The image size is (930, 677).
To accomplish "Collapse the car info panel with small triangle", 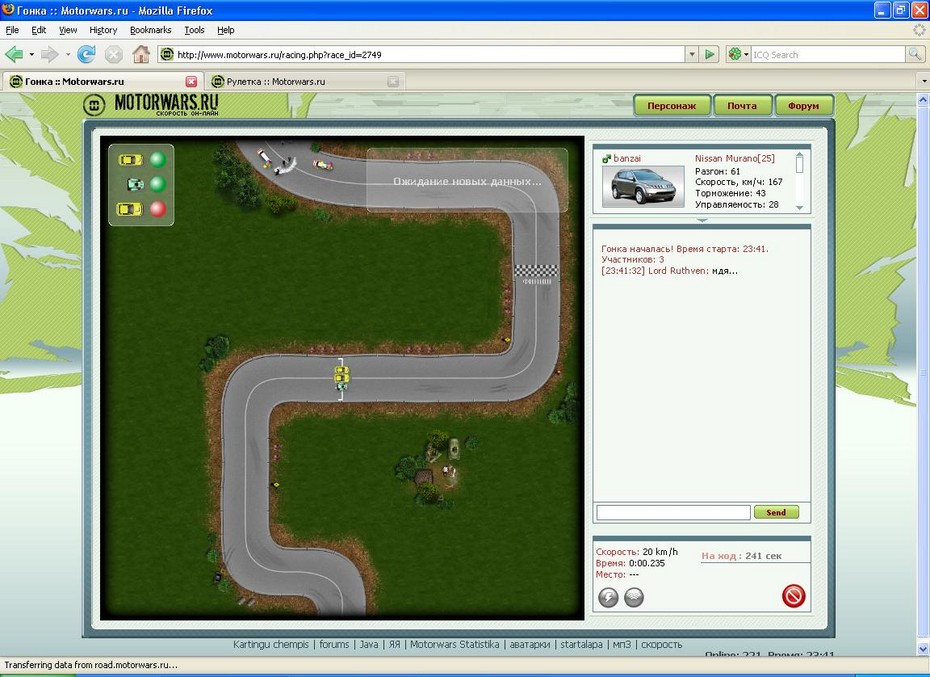I will tap(702, 220).
